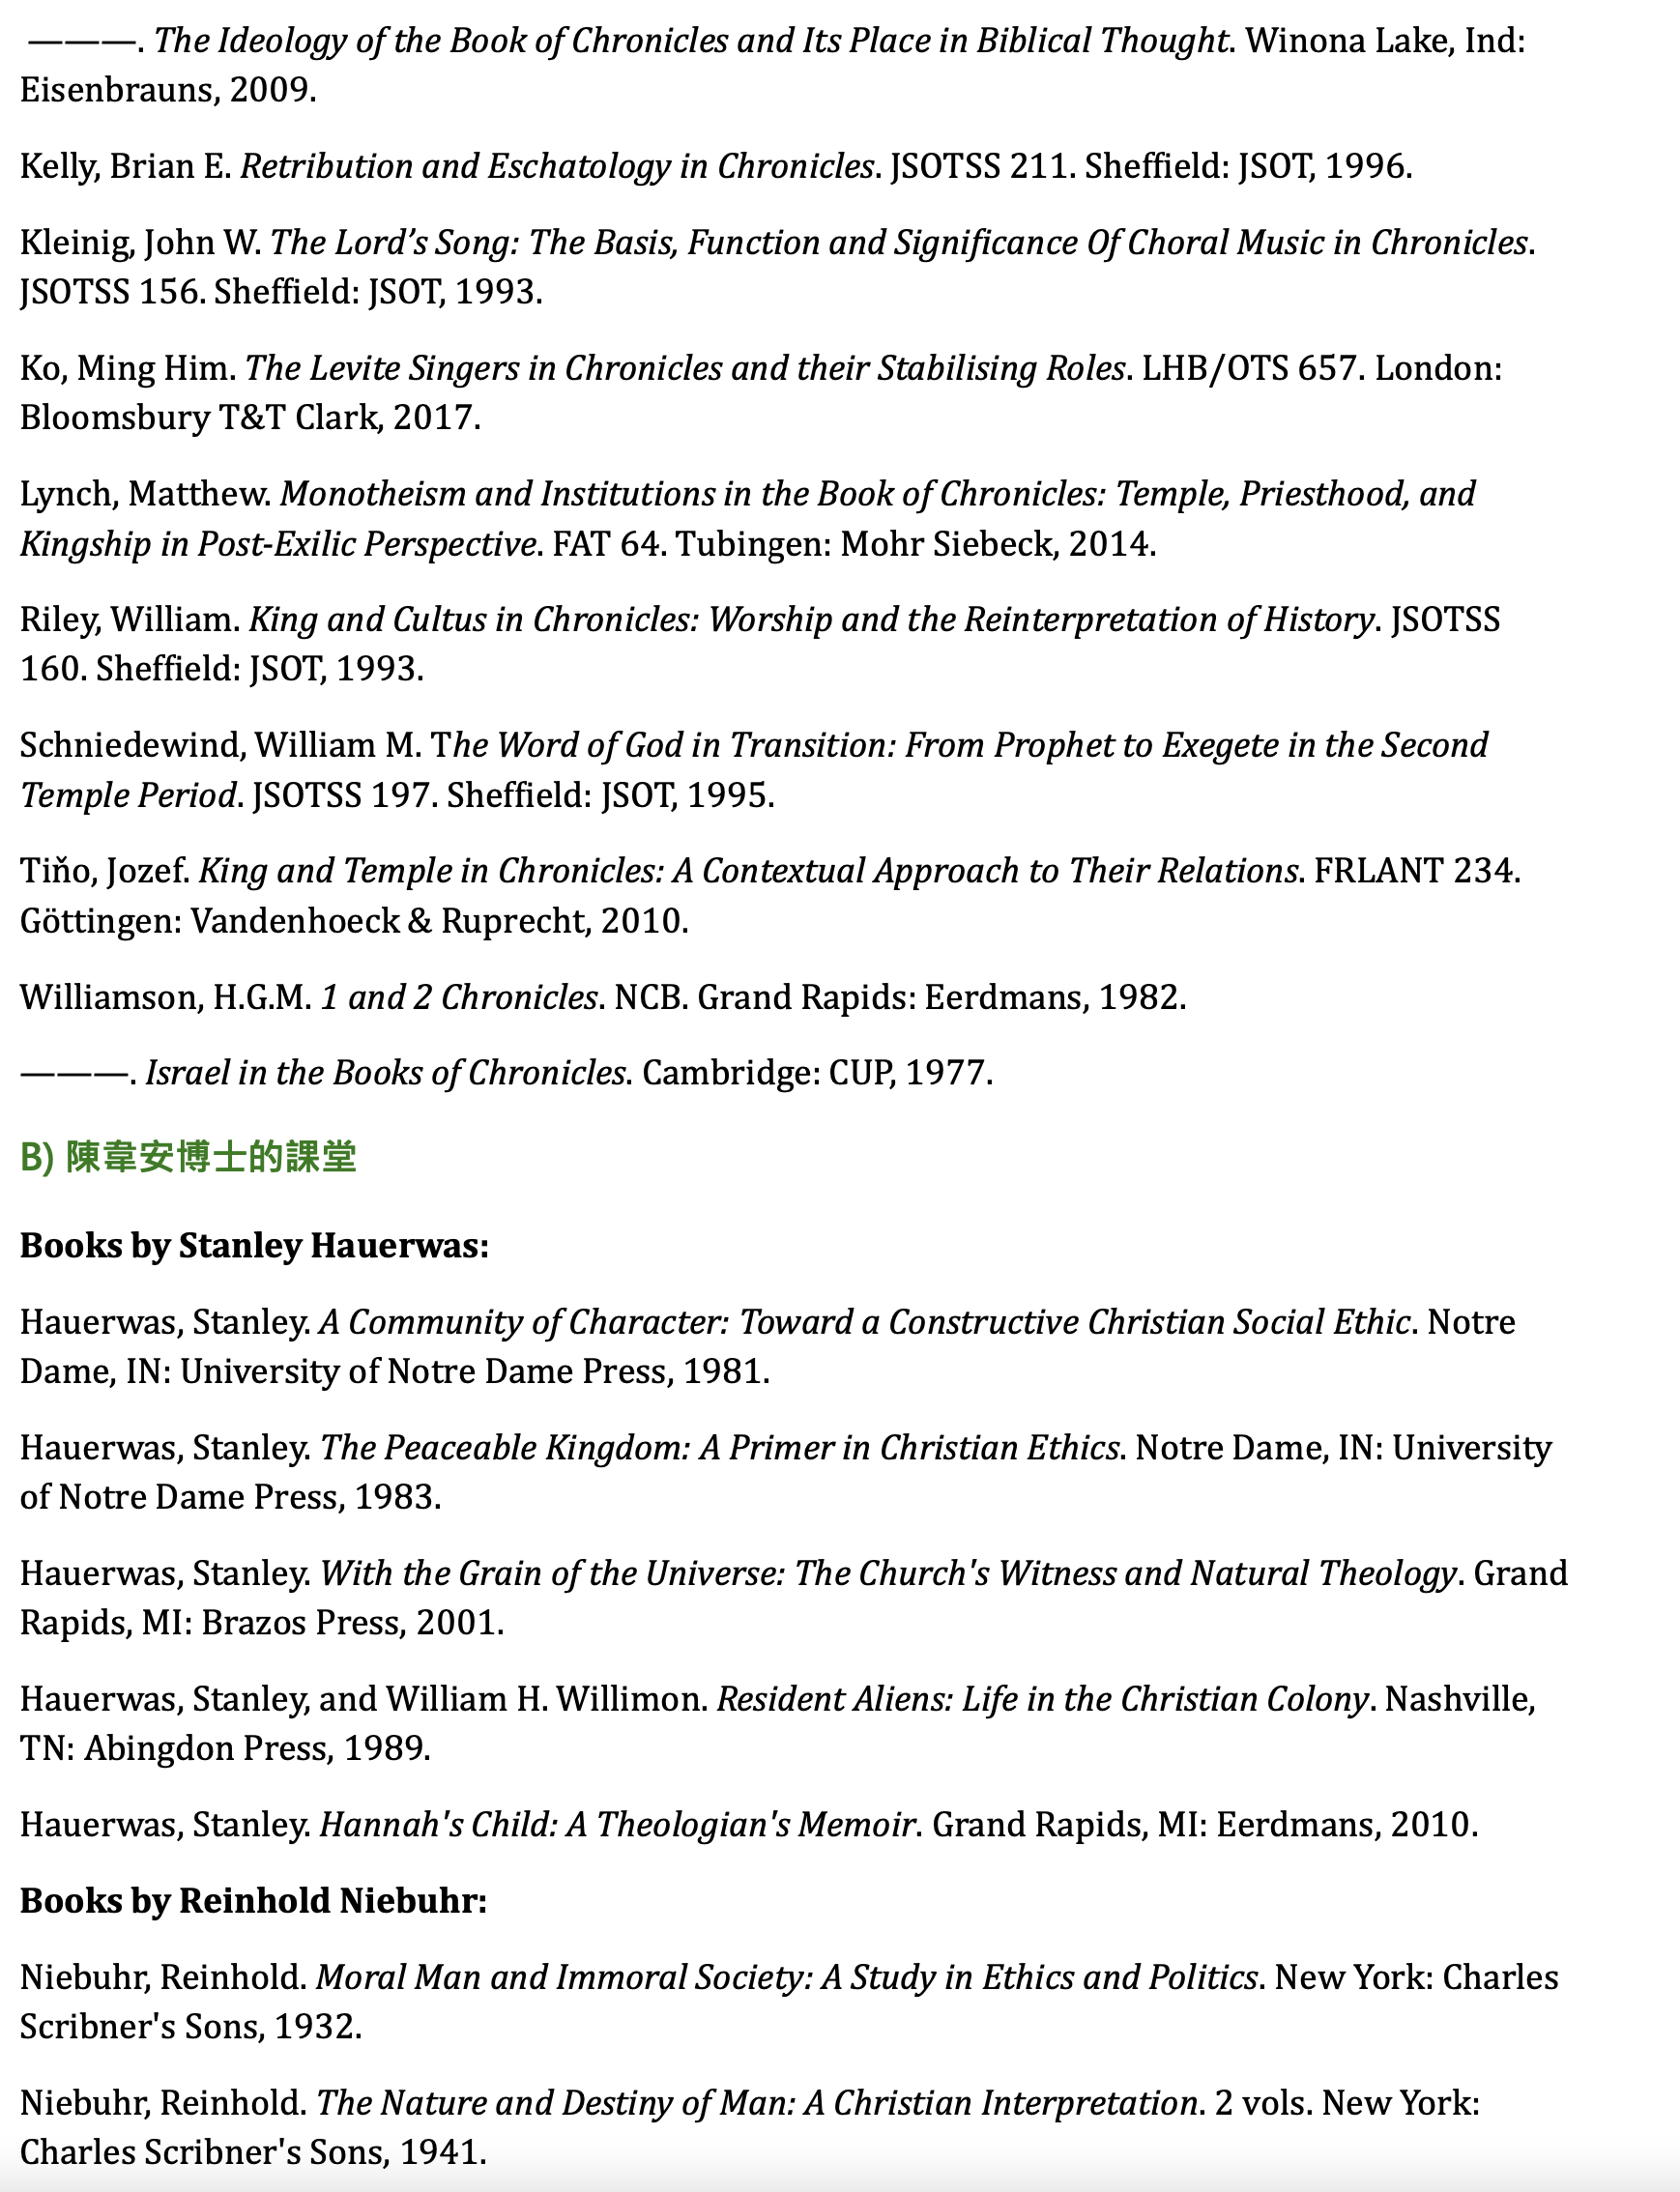Click the title Retribution and Eschatology in Chronicles
This screenshot has width=1680, height=2192.
point(558,166)
